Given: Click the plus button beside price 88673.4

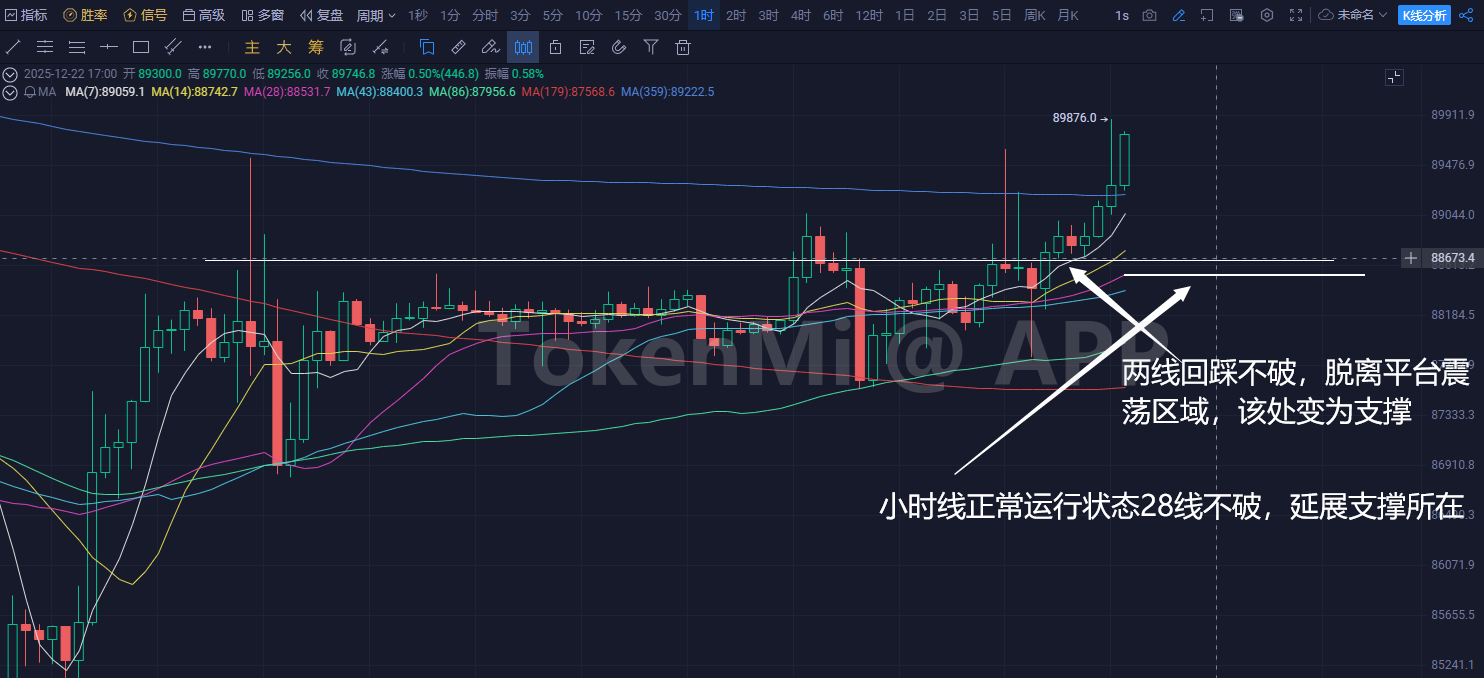Looking at the screenshot, I should [x=1410, y=258].
